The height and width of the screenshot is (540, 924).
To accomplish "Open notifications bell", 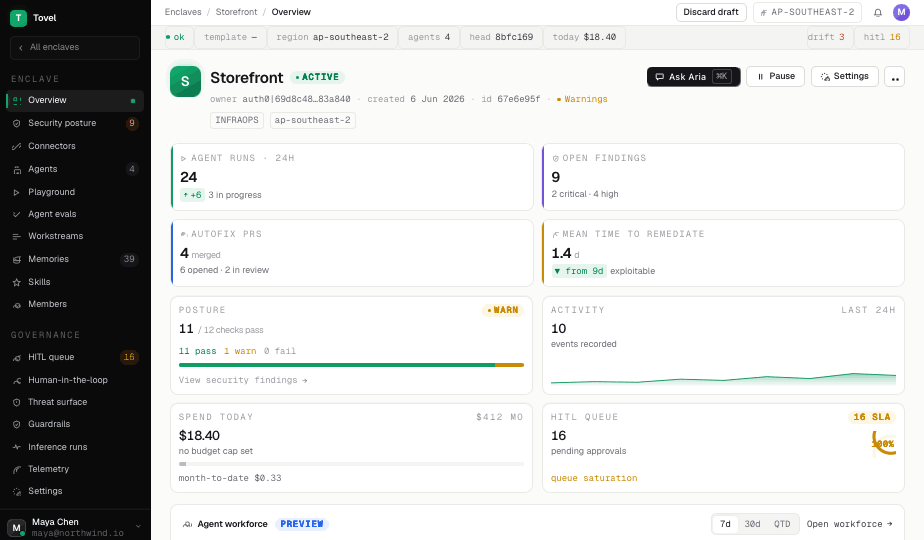I will (877, 12).
